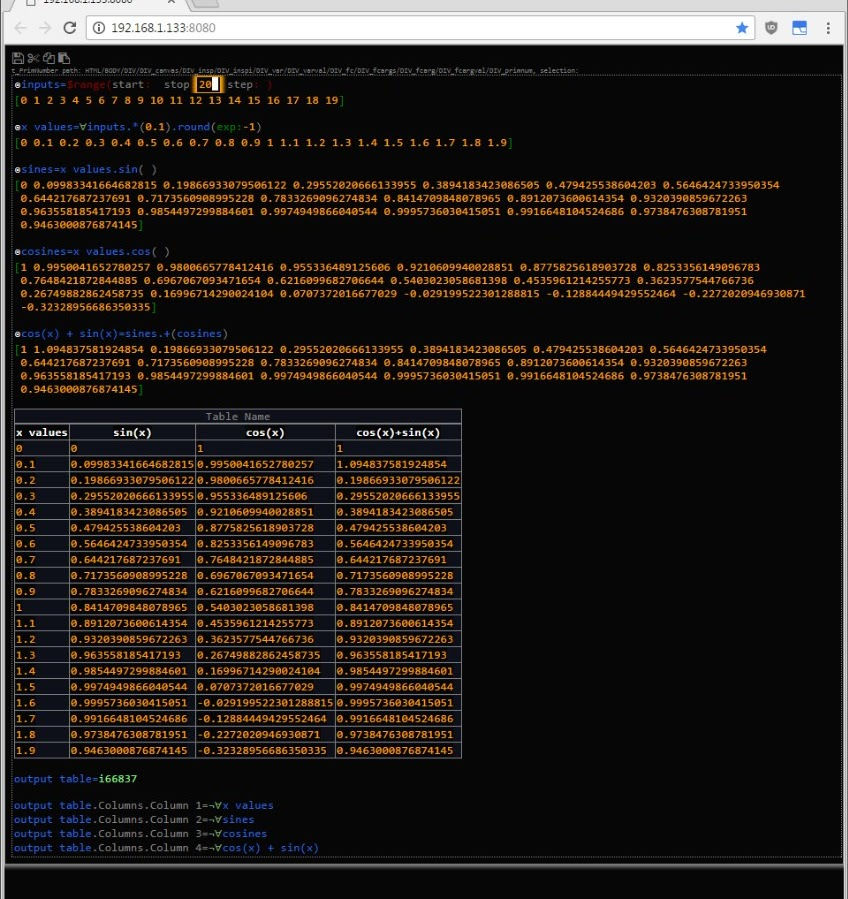This screenshot has height=899, width=848.
Task: Toggle the bullet beside cosines variable
Action: [17, 252]
